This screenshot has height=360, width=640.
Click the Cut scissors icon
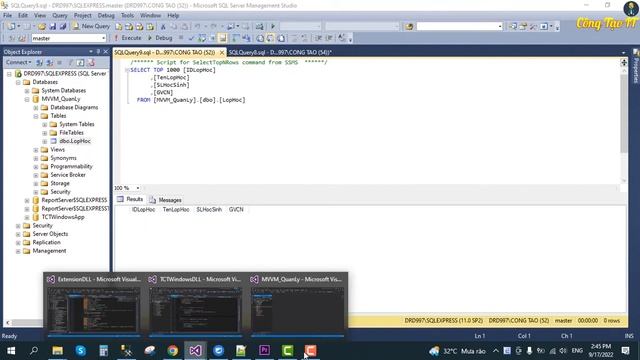click(x=163, y=27)
